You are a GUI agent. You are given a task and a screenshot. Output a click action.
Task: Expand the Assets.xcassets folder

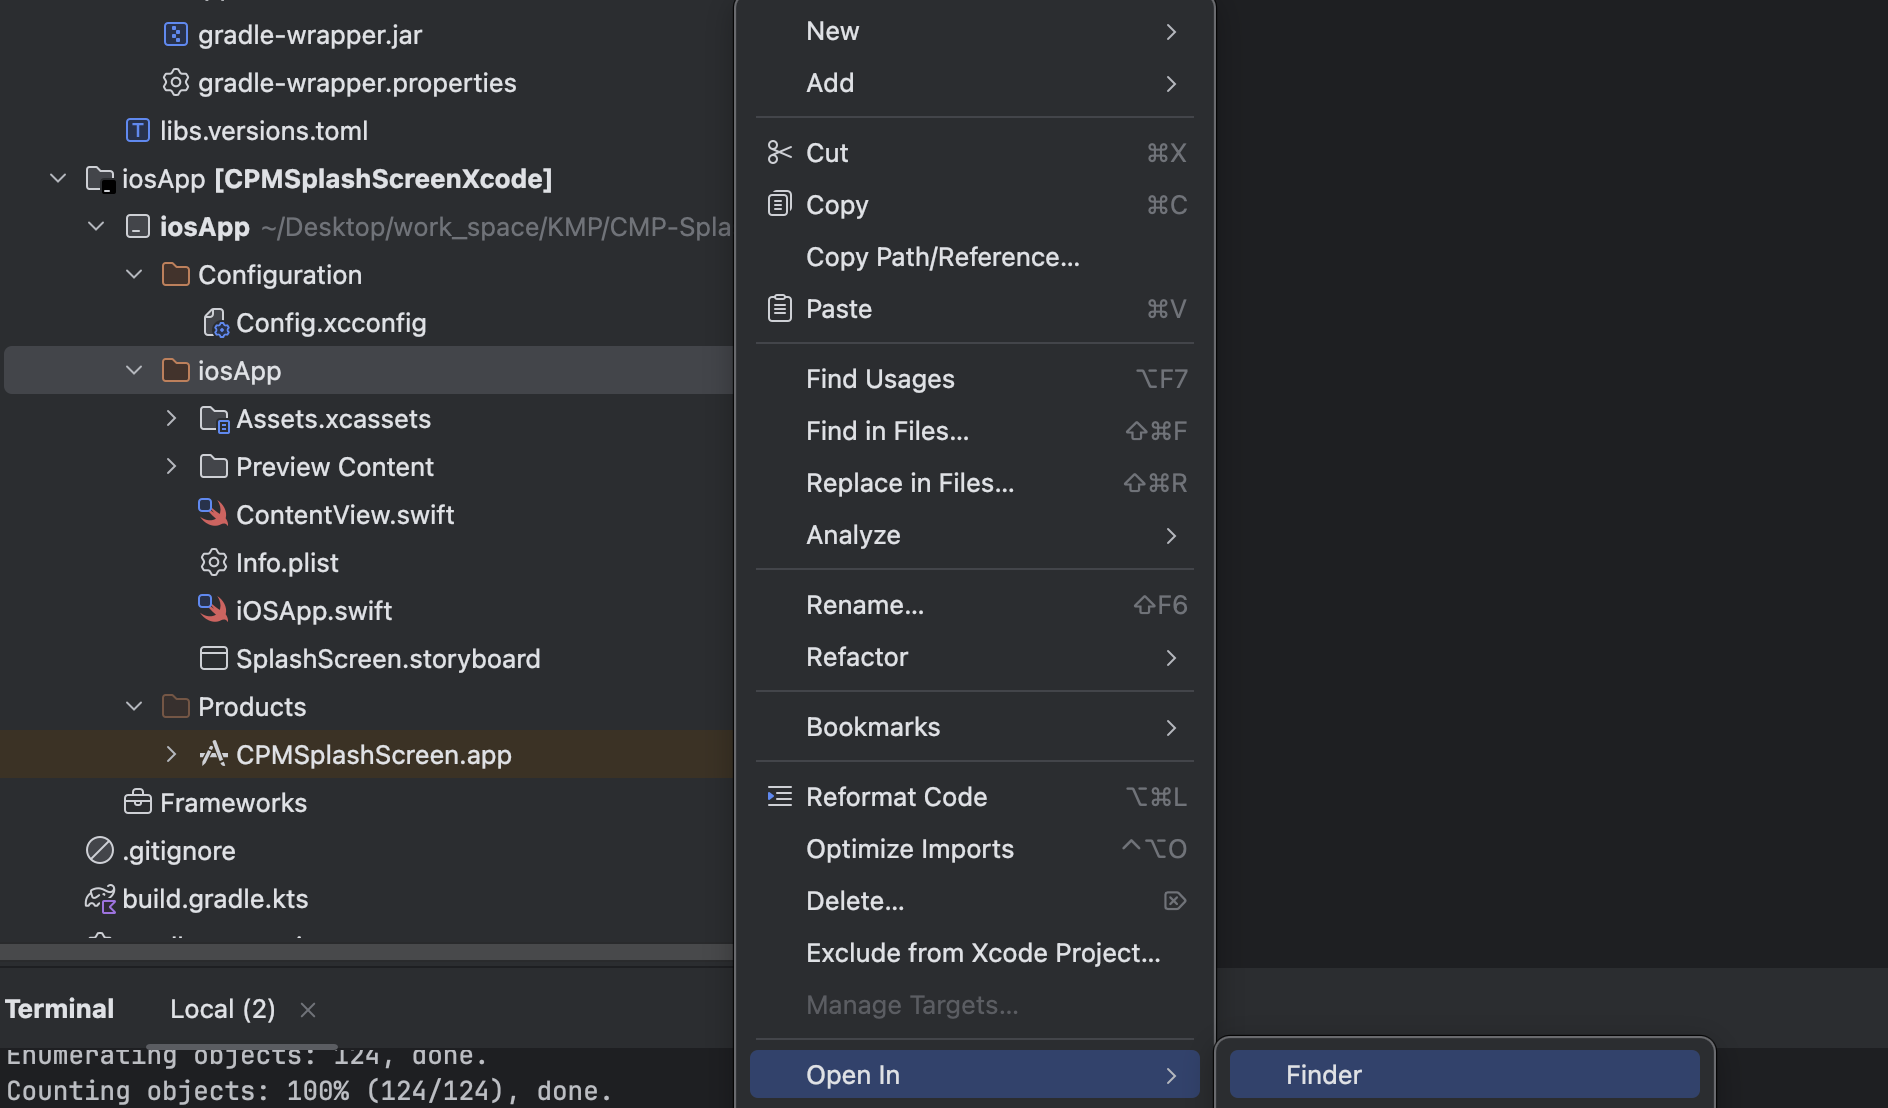[x=171, y=418]
